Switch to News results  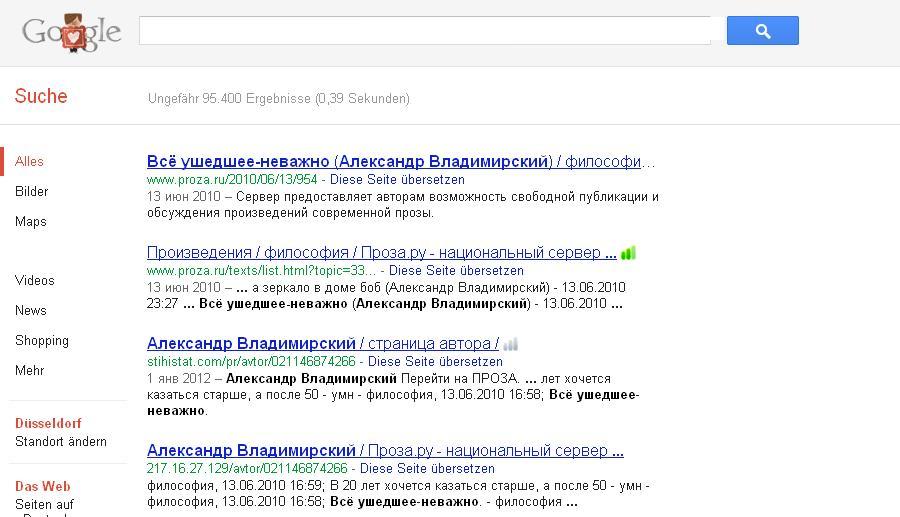[31, 310]
